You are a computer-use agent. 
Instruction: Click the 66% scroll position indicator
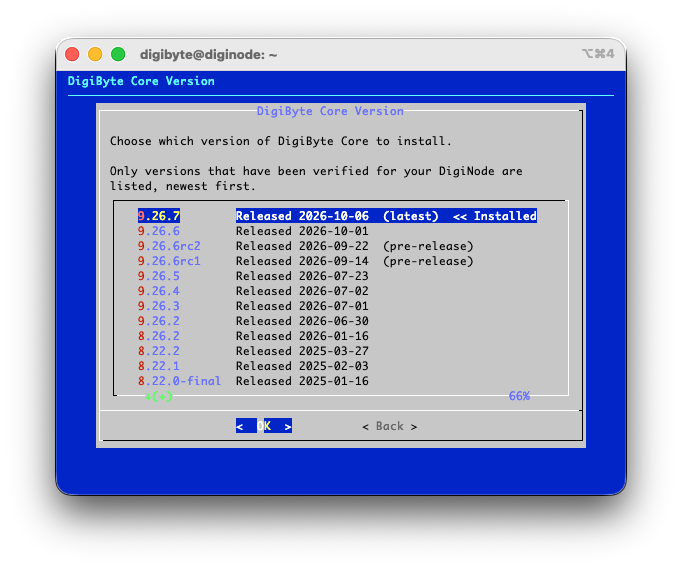pyautogui.click(x=519, y=396)
